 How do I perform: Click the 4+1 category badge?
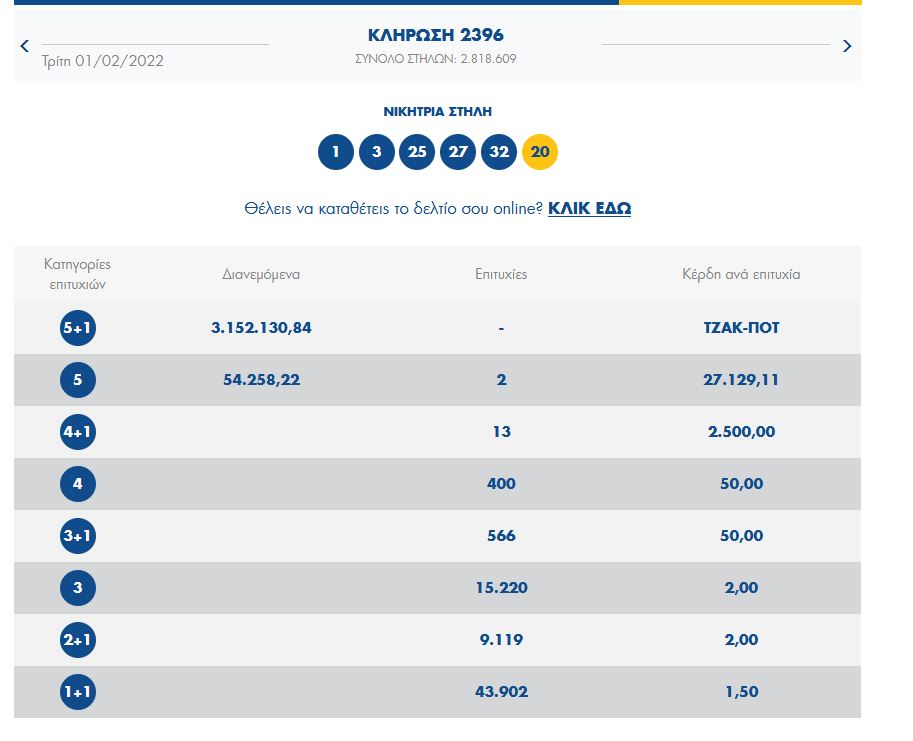78,432
